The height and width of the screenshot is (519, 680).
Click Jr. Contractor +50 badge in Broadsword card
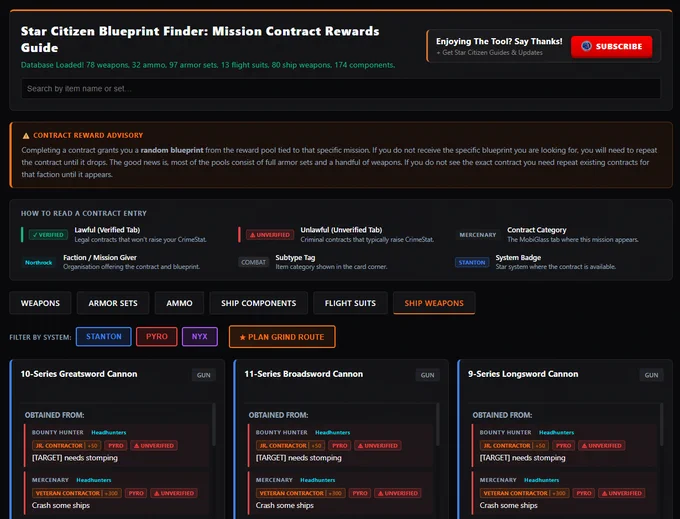click(x=290, y=445)
